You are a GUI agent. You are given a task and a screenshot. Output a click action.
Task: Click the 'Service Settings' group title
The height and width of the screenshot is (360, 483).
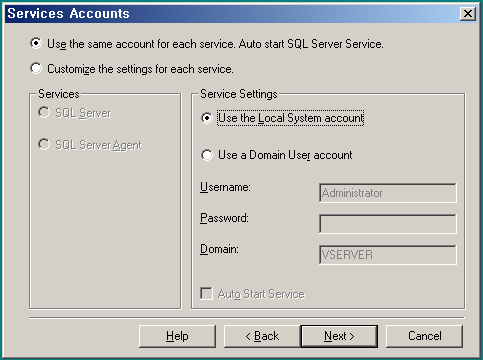pyautogui.click(x=239, y=94)
